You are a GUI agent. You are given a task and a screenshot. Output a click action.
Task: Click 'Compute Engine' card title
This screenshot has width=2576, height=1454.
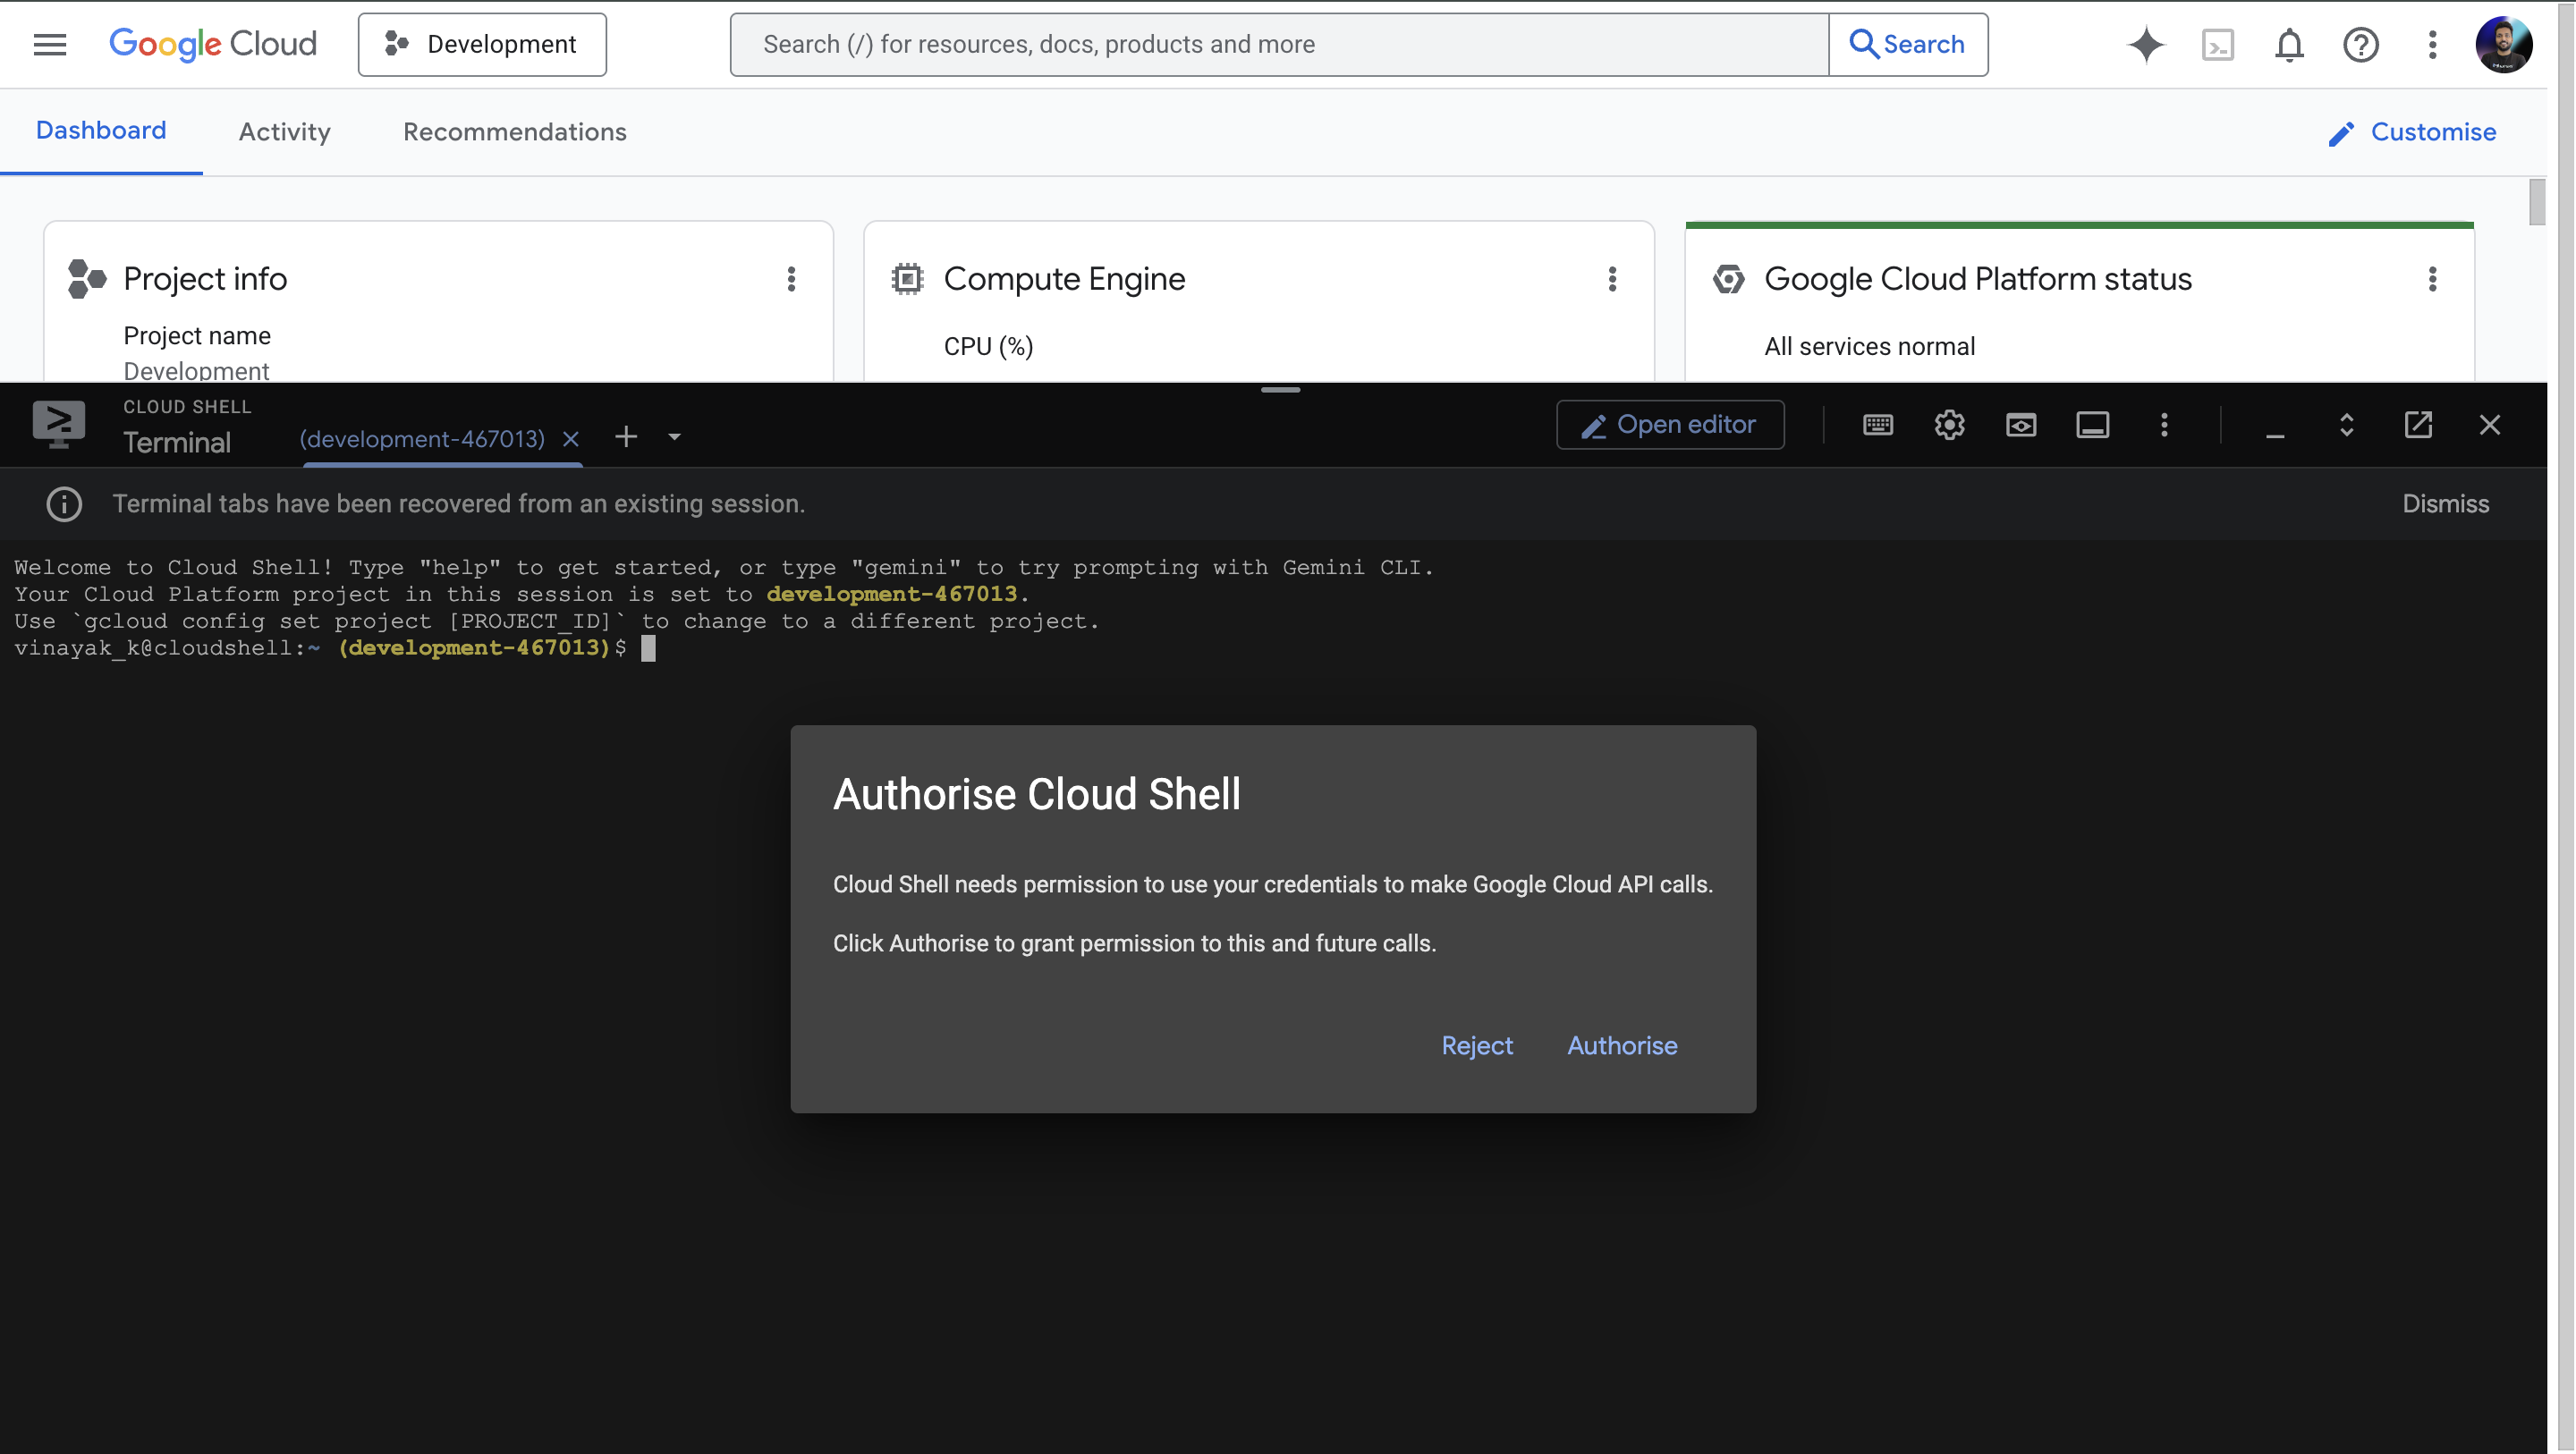(x=1064, y=279)
